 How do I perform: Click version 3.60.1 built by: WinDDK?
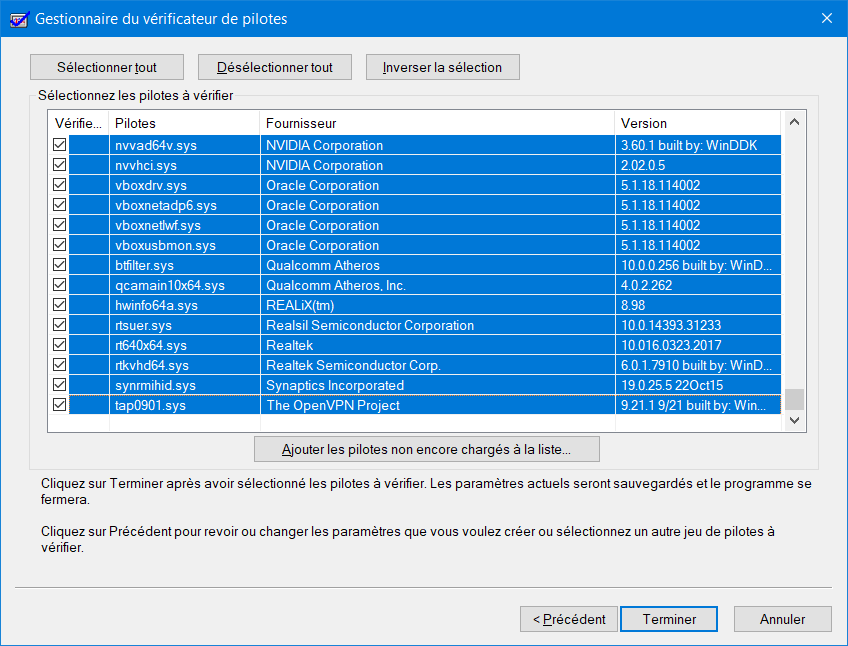(698, 145)
